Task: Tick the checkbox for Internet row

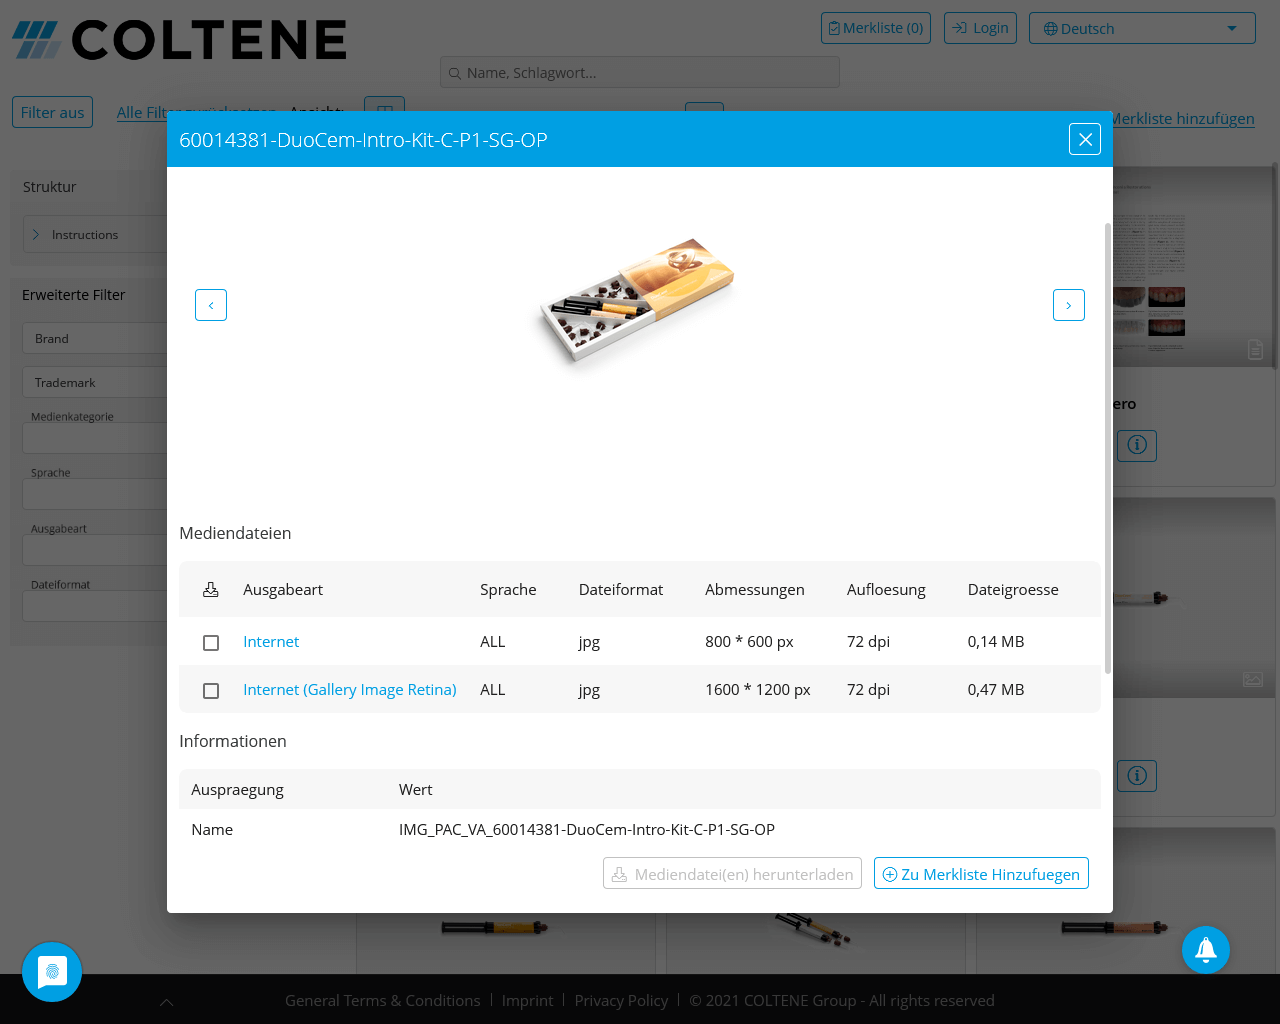Action: pos(211,643)
